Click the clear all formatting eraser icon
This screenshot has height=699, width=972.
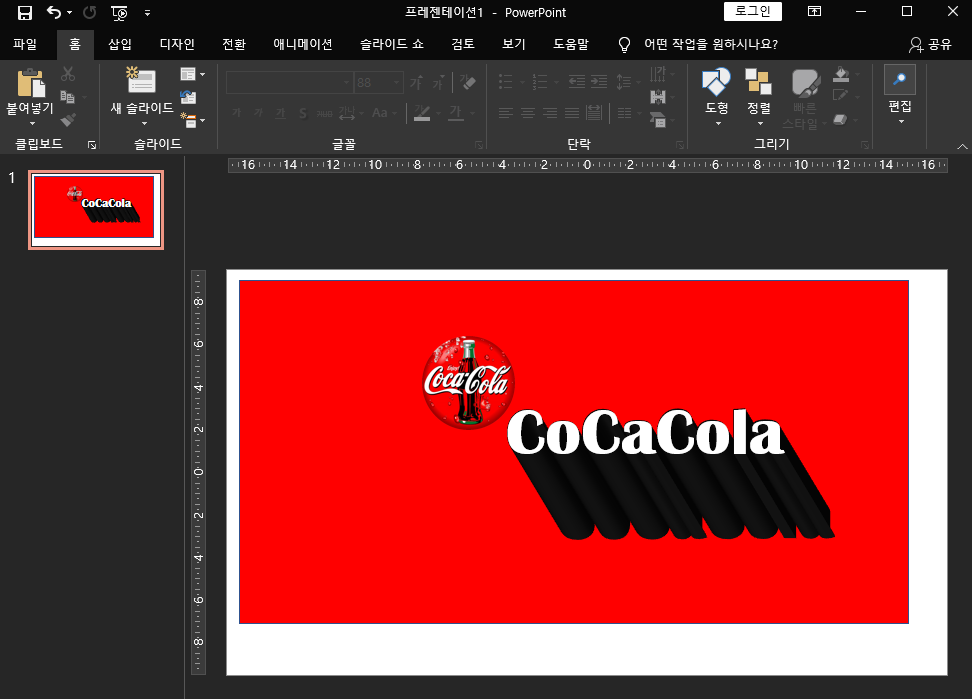pos(469,82)
